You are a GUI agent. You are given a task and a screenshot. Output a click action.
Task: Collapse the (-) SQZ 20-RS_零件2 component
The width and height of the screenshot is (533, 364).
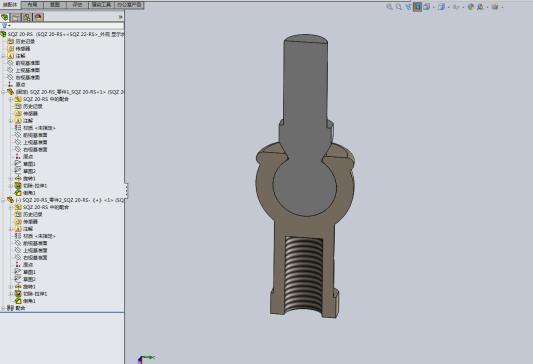tap(3, 200)
